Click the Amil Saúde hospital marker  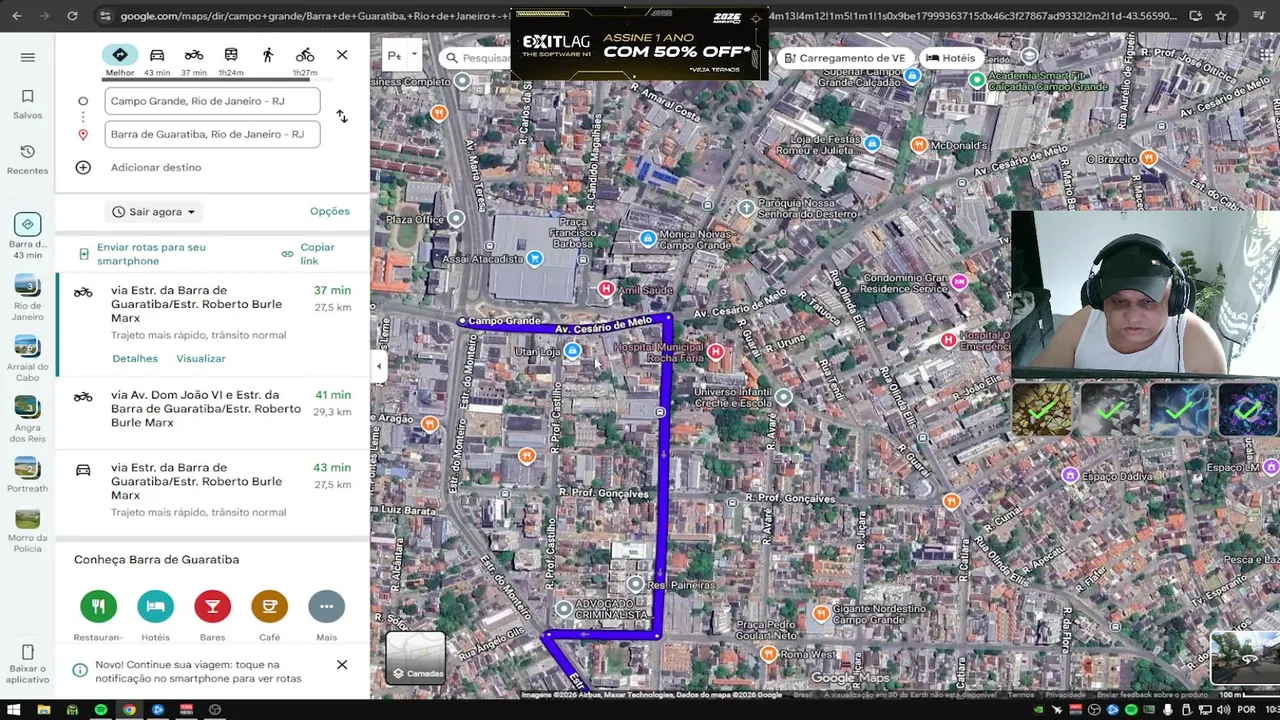605,289
